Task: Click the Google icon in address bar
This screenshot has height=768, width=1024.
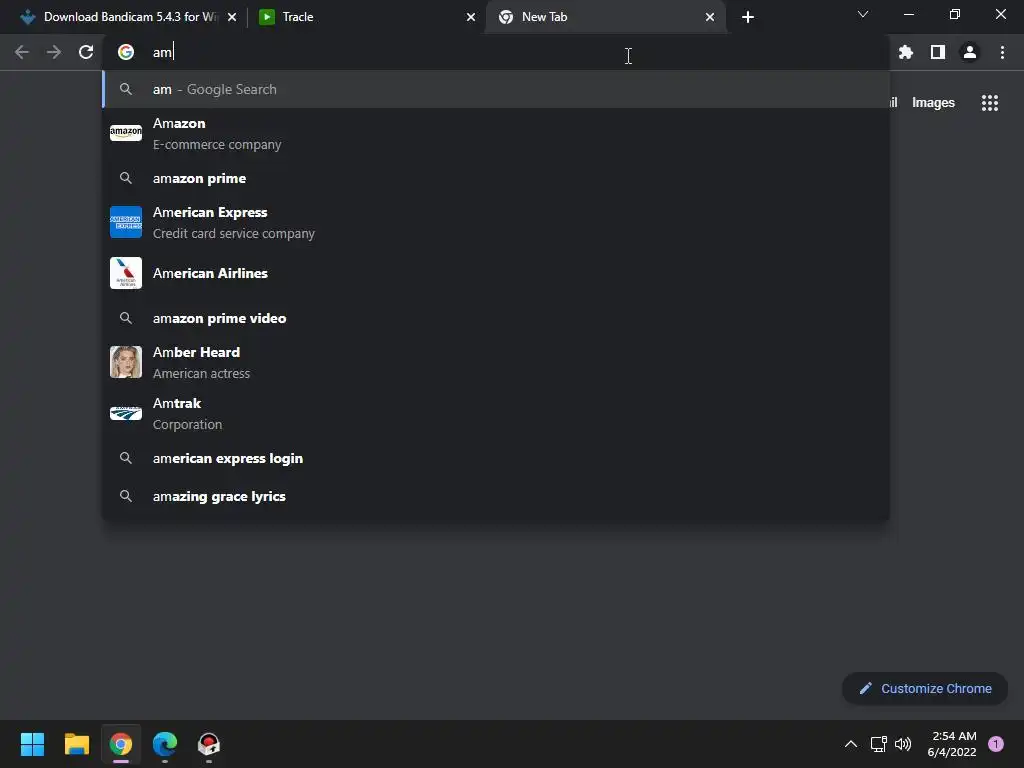Action: coord(126,52)
